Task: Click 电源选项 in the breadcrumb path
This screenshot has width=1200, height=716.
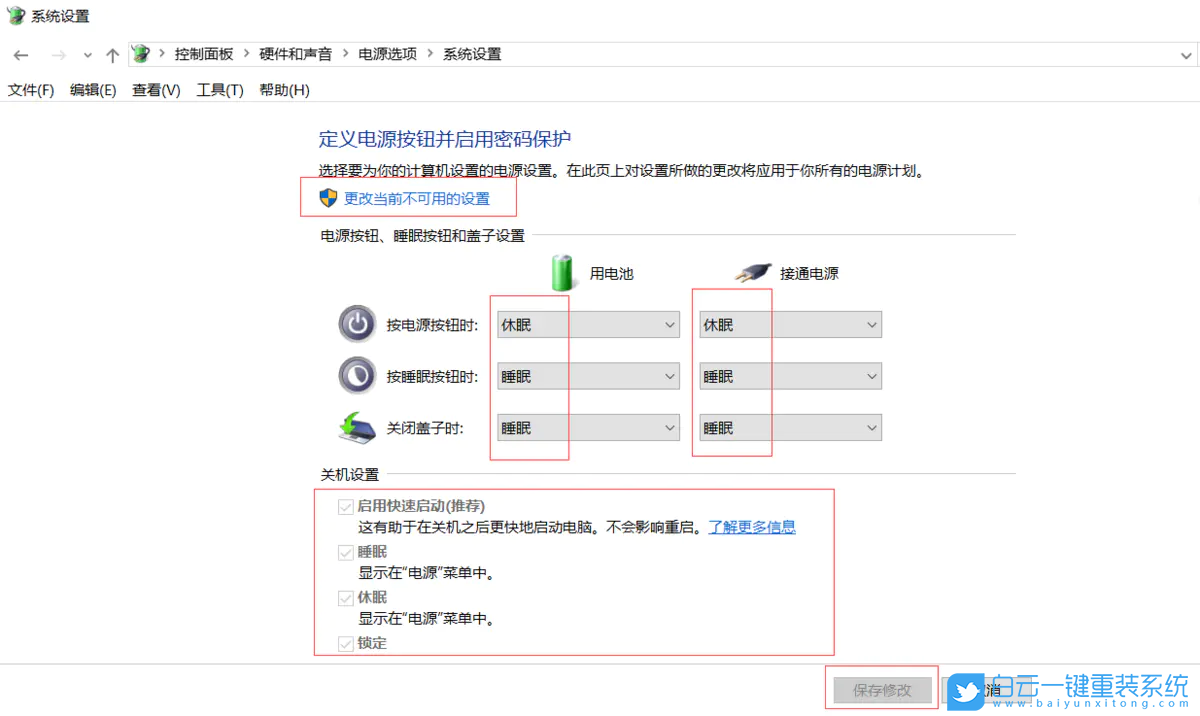Action: pos(387,53)
